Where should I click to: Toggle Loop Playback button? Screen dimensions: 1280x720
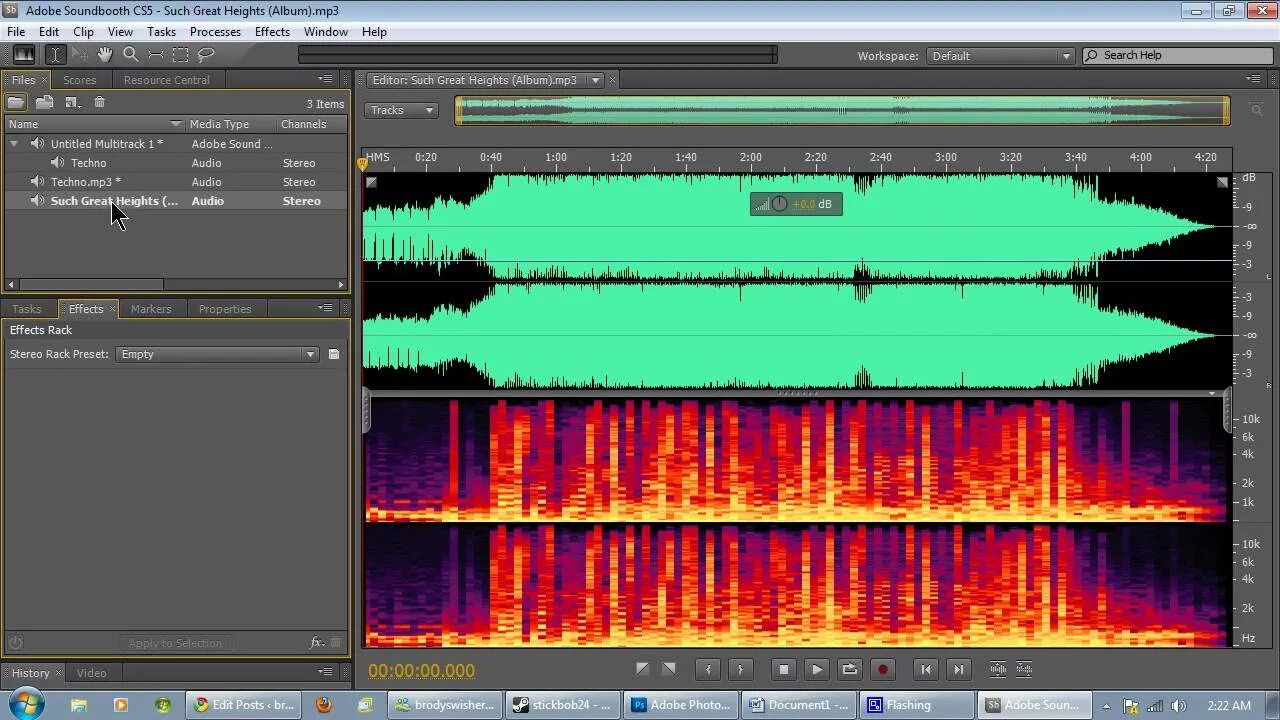(x=850, y=670)
